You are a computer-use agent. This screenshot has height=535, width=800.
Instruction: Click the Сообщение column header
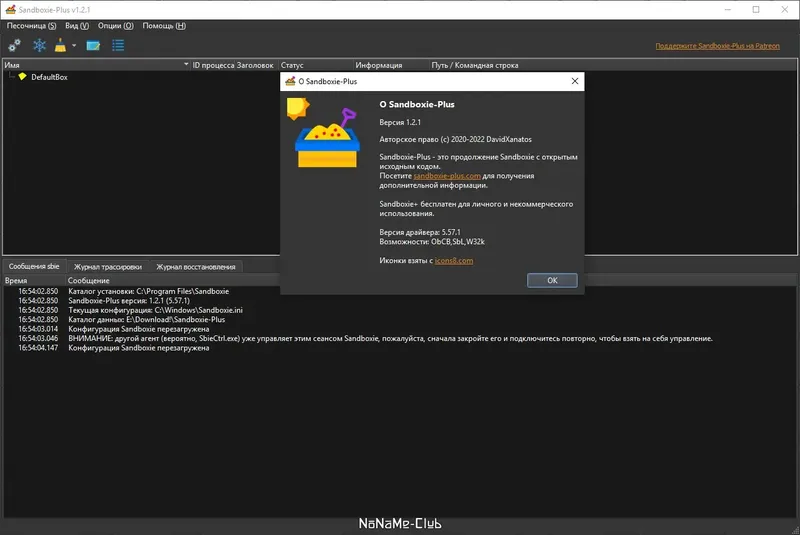pyautogui.click(x=88, y=281)
